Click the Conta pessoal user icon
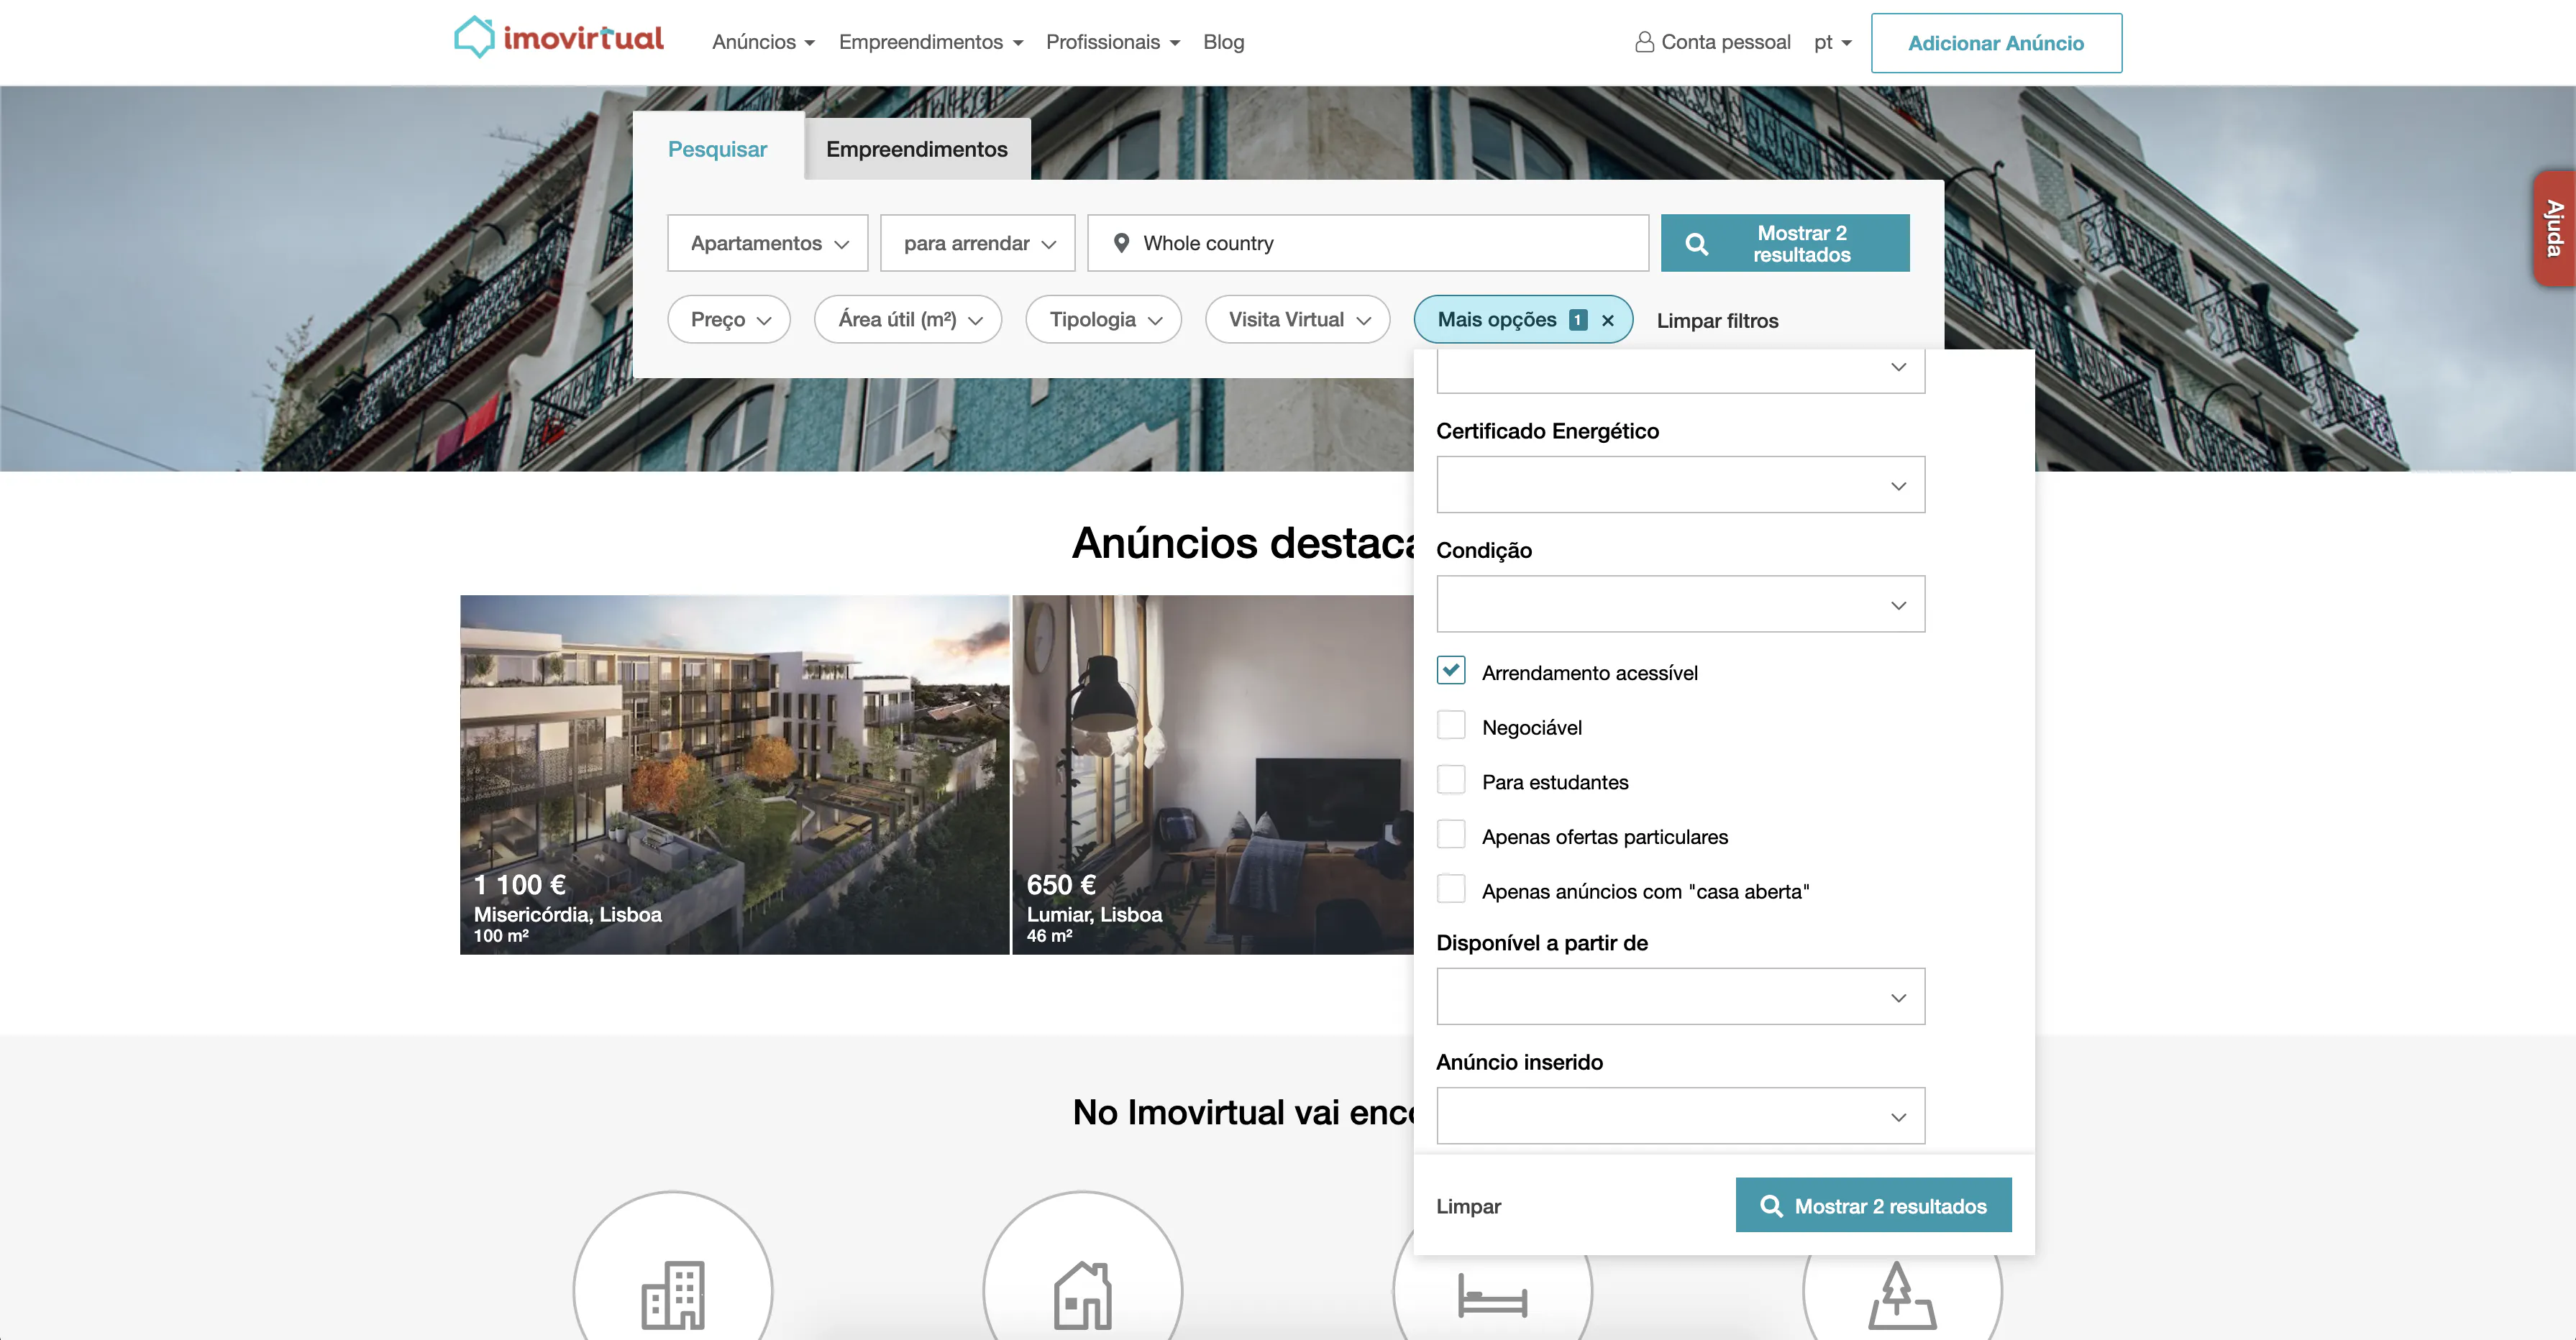 click(1643, 41)
